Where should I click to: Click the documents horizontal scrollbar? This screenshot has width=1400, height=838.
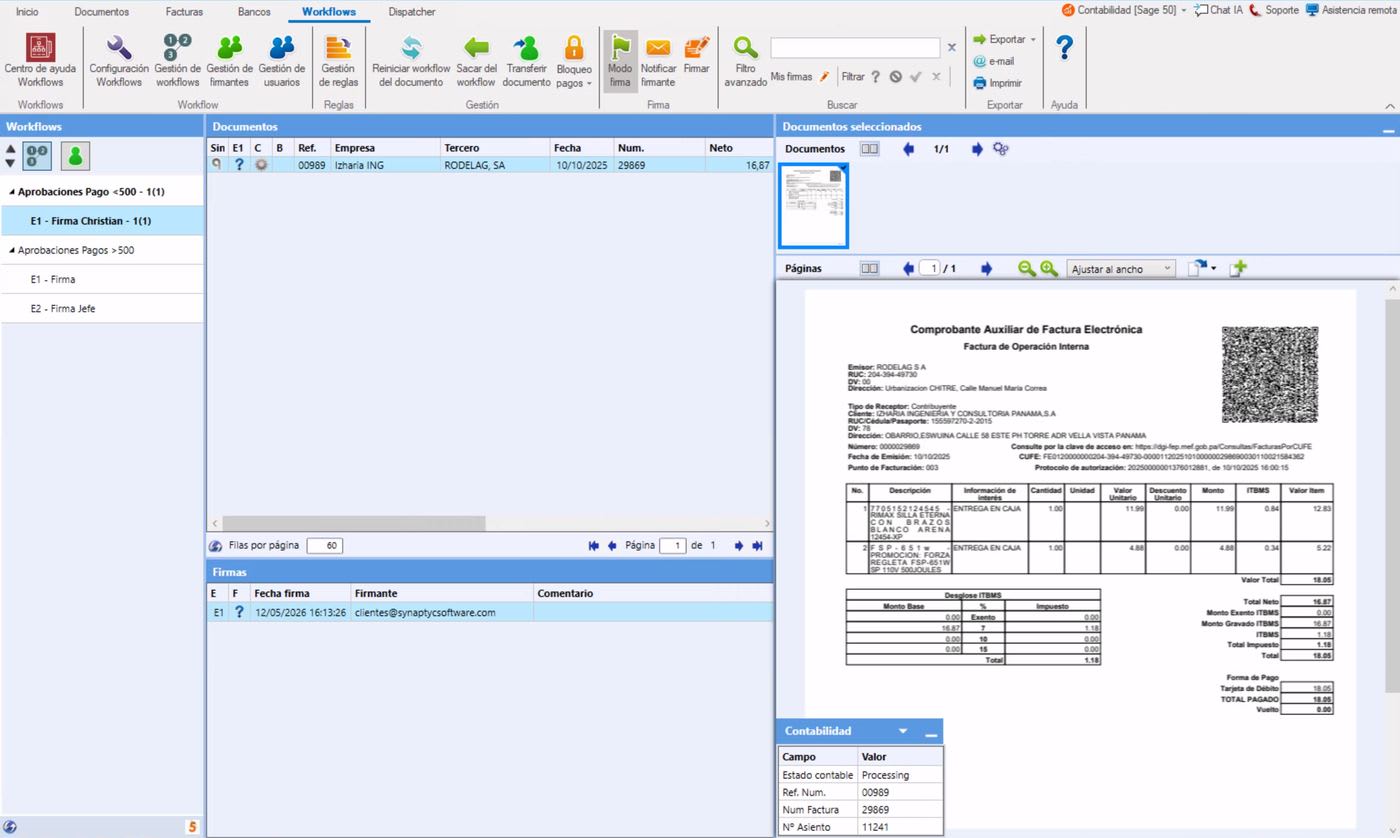353,523
